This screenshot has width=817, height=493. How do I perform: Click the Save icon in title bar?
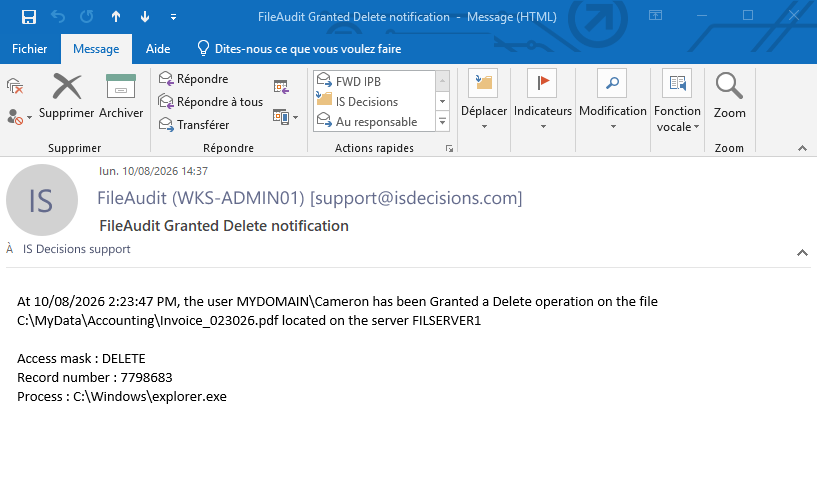(x=29, y=17)
